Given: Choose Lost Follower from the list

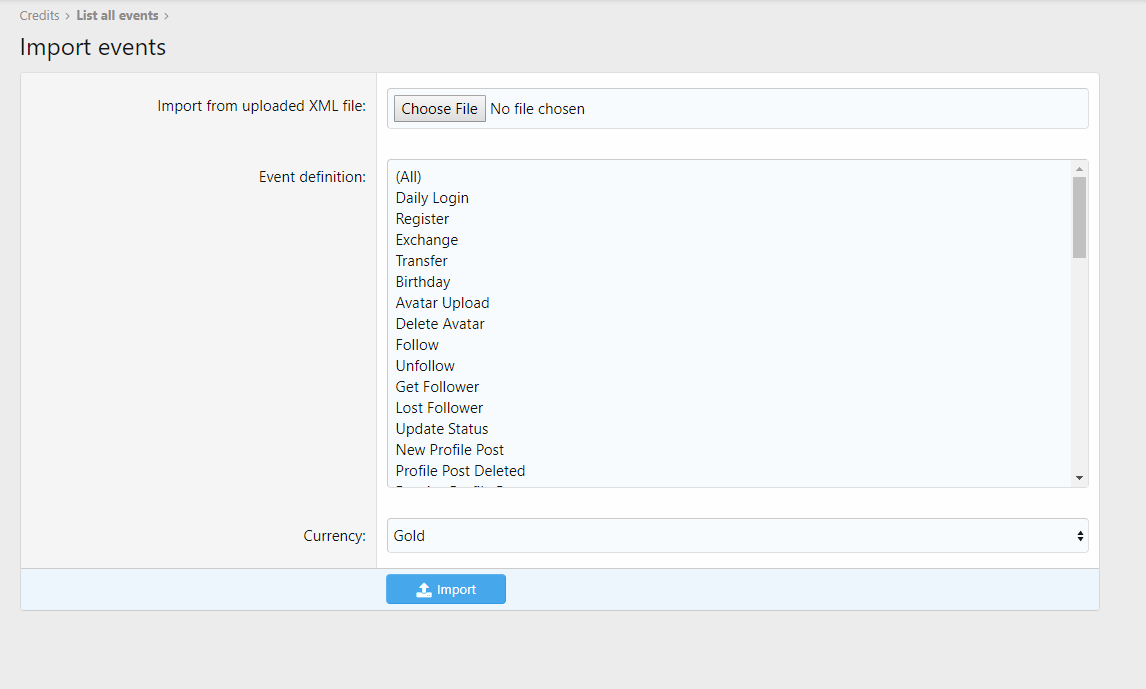Looking at the screenshot, I should pyautogui.click(x=439, y=408).
